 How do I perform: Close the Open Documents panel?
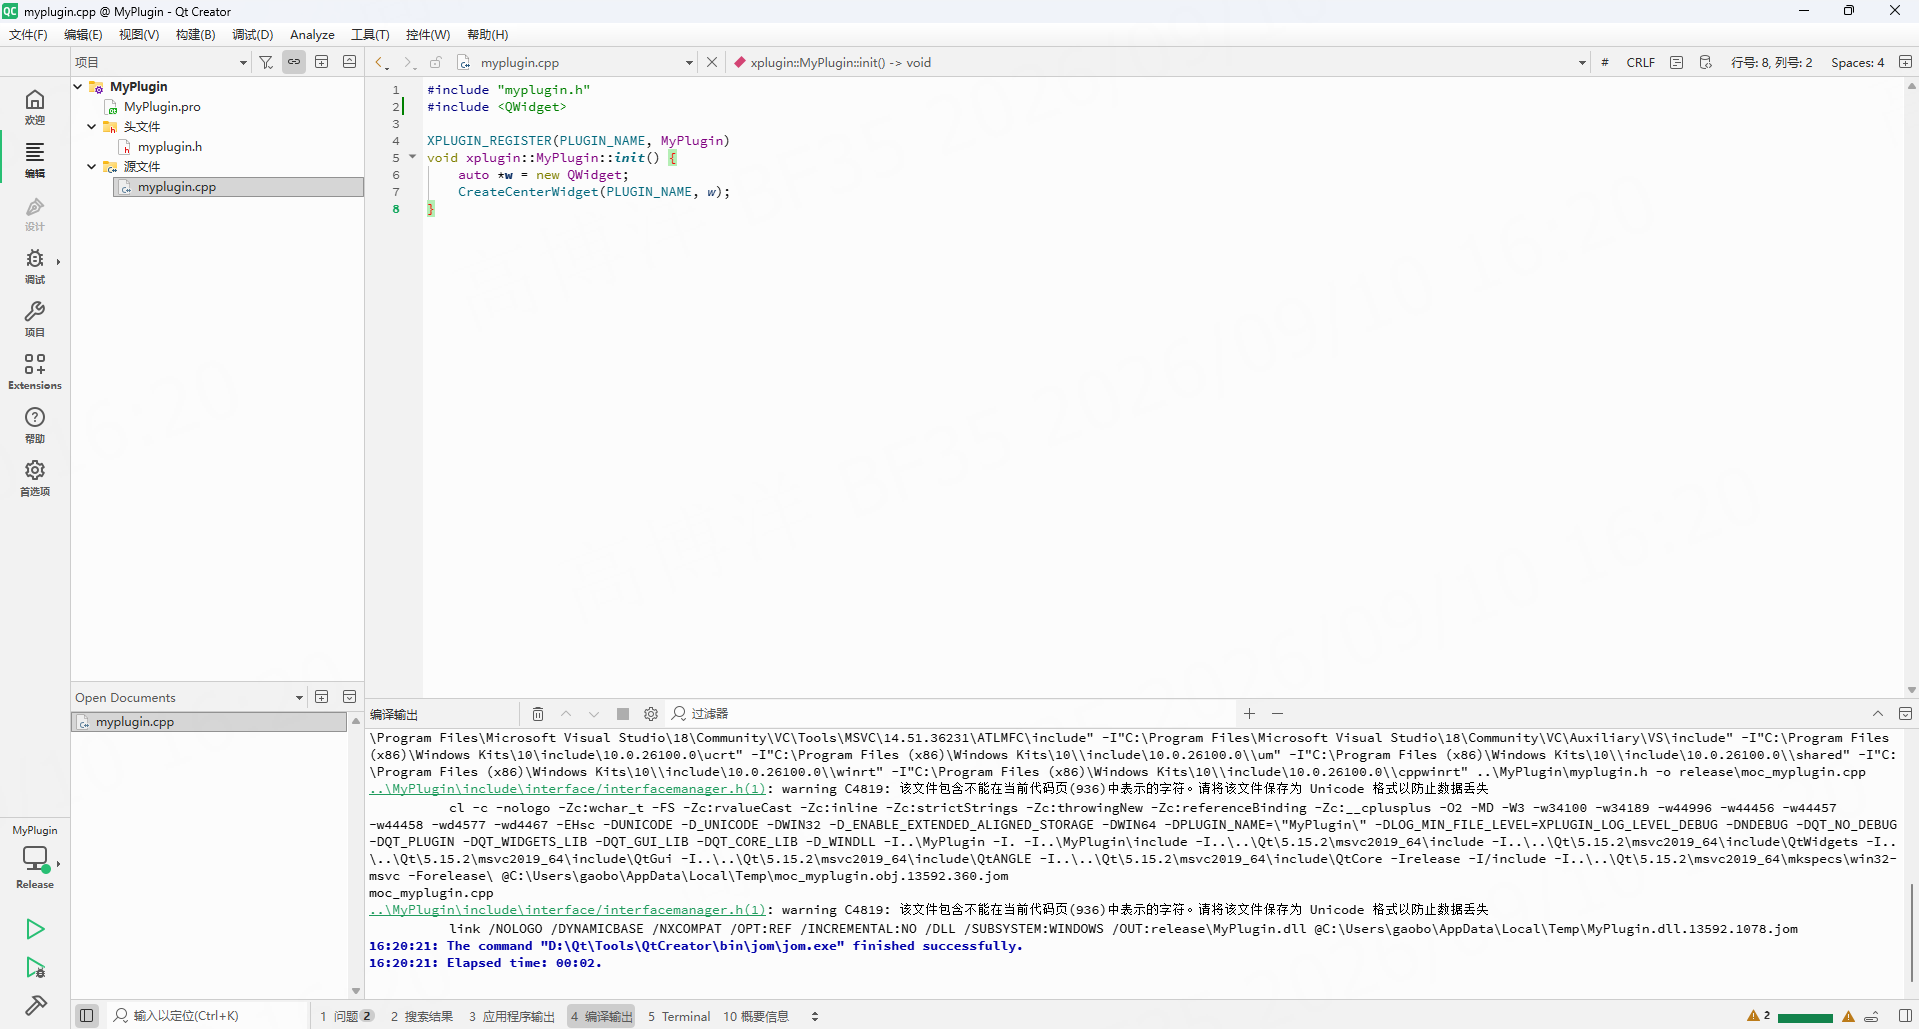coord(349,697)
